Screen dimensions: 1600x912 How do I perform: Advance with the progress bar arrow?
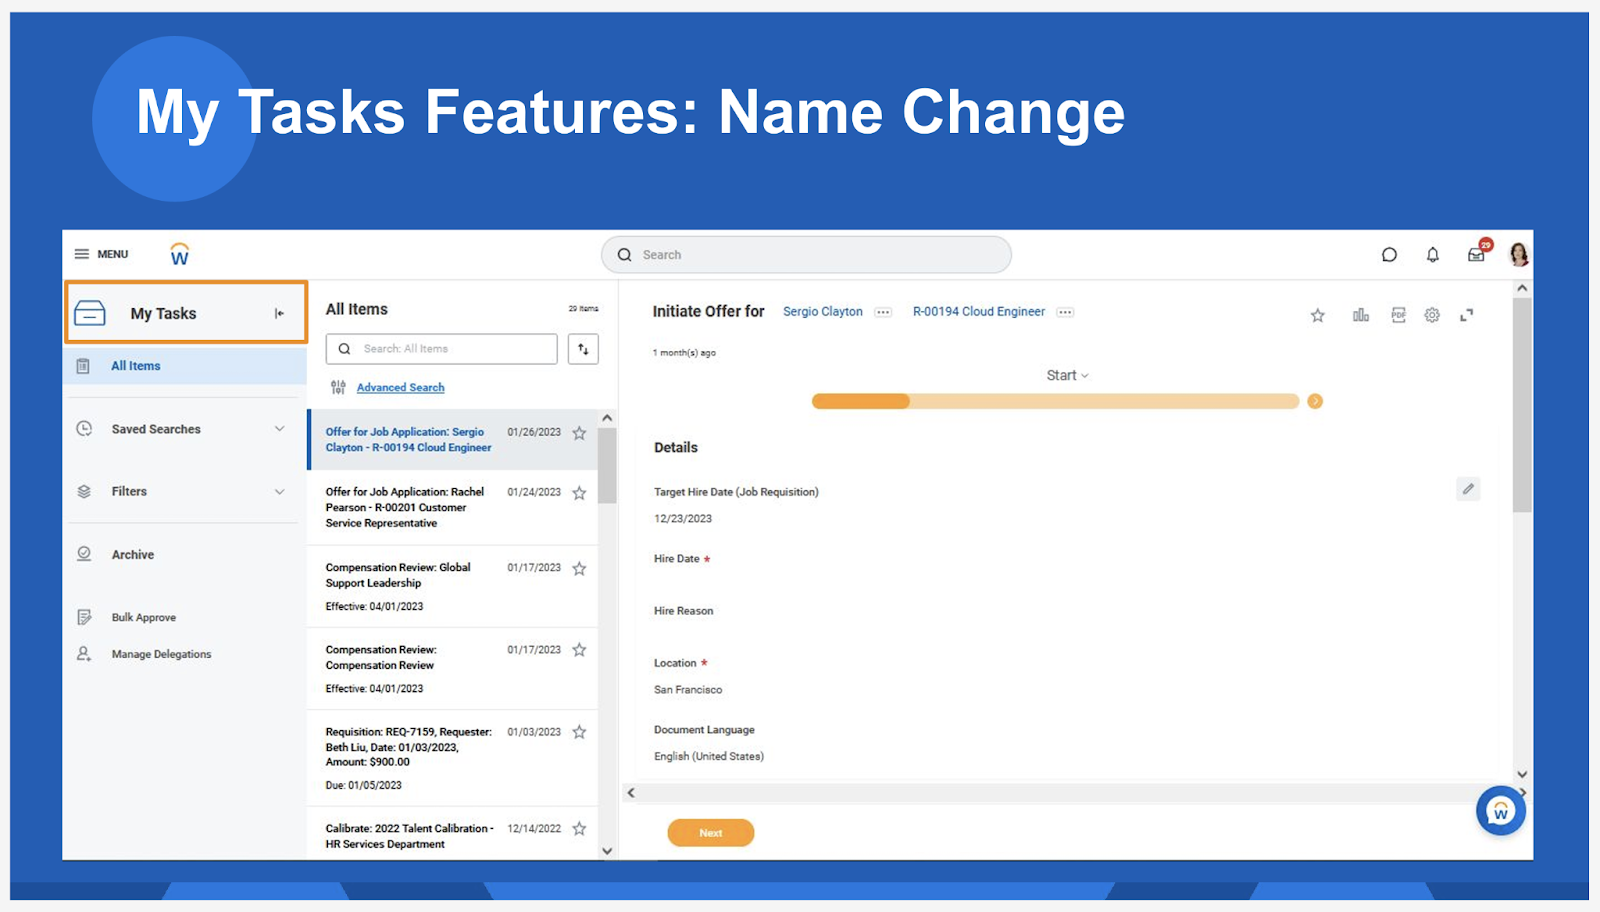1315,401
